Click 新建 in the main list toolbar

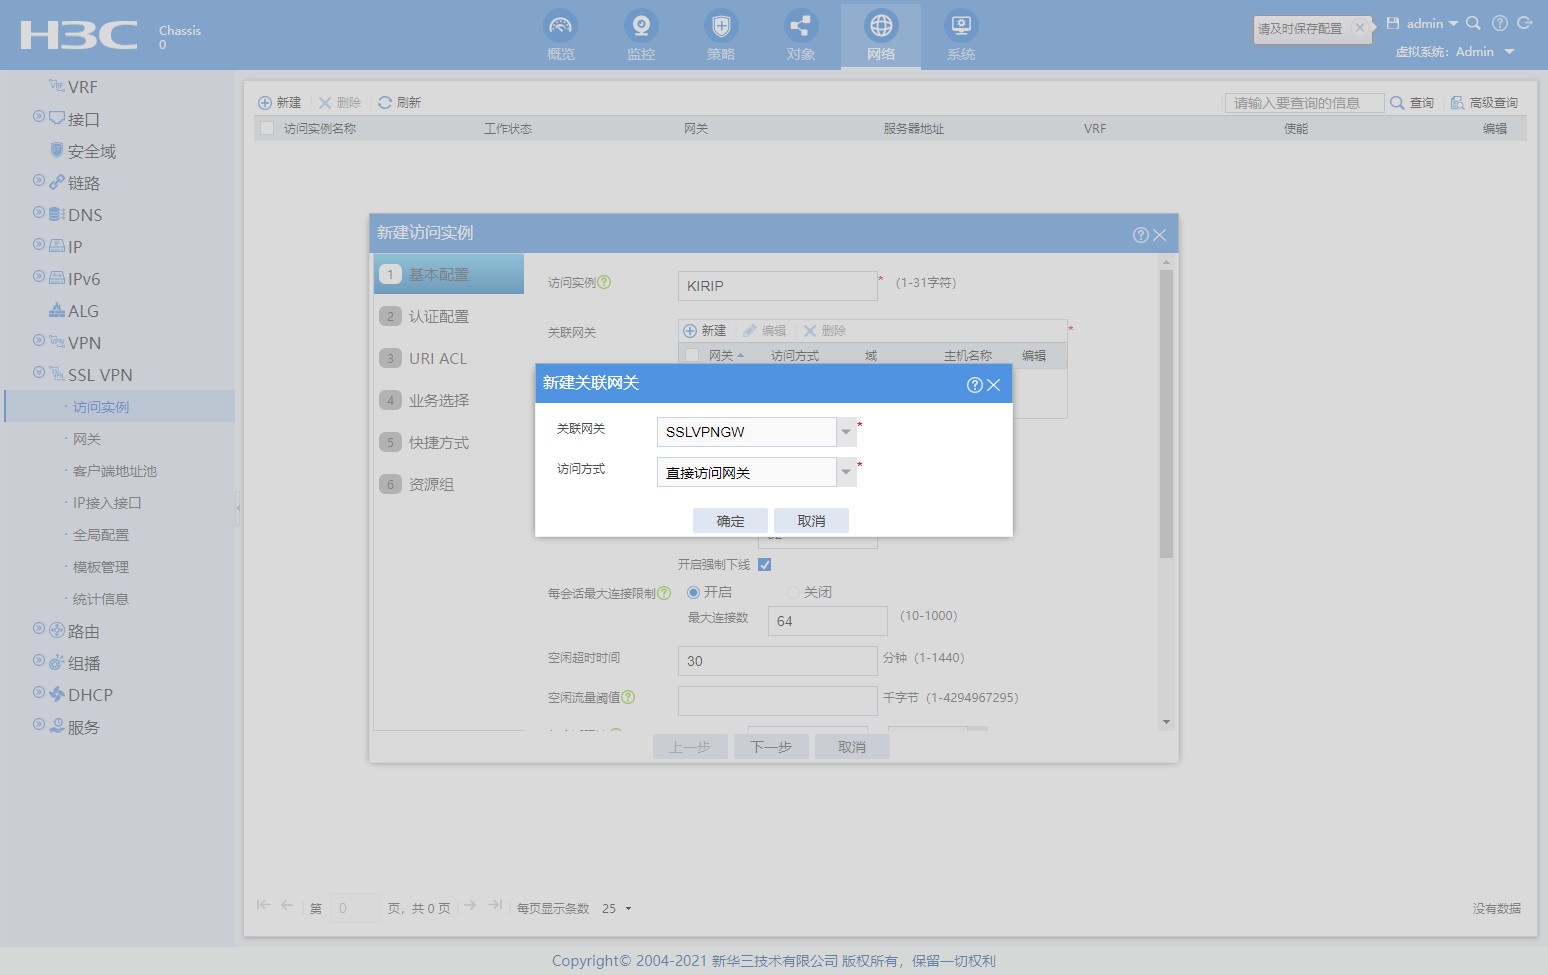280,103
